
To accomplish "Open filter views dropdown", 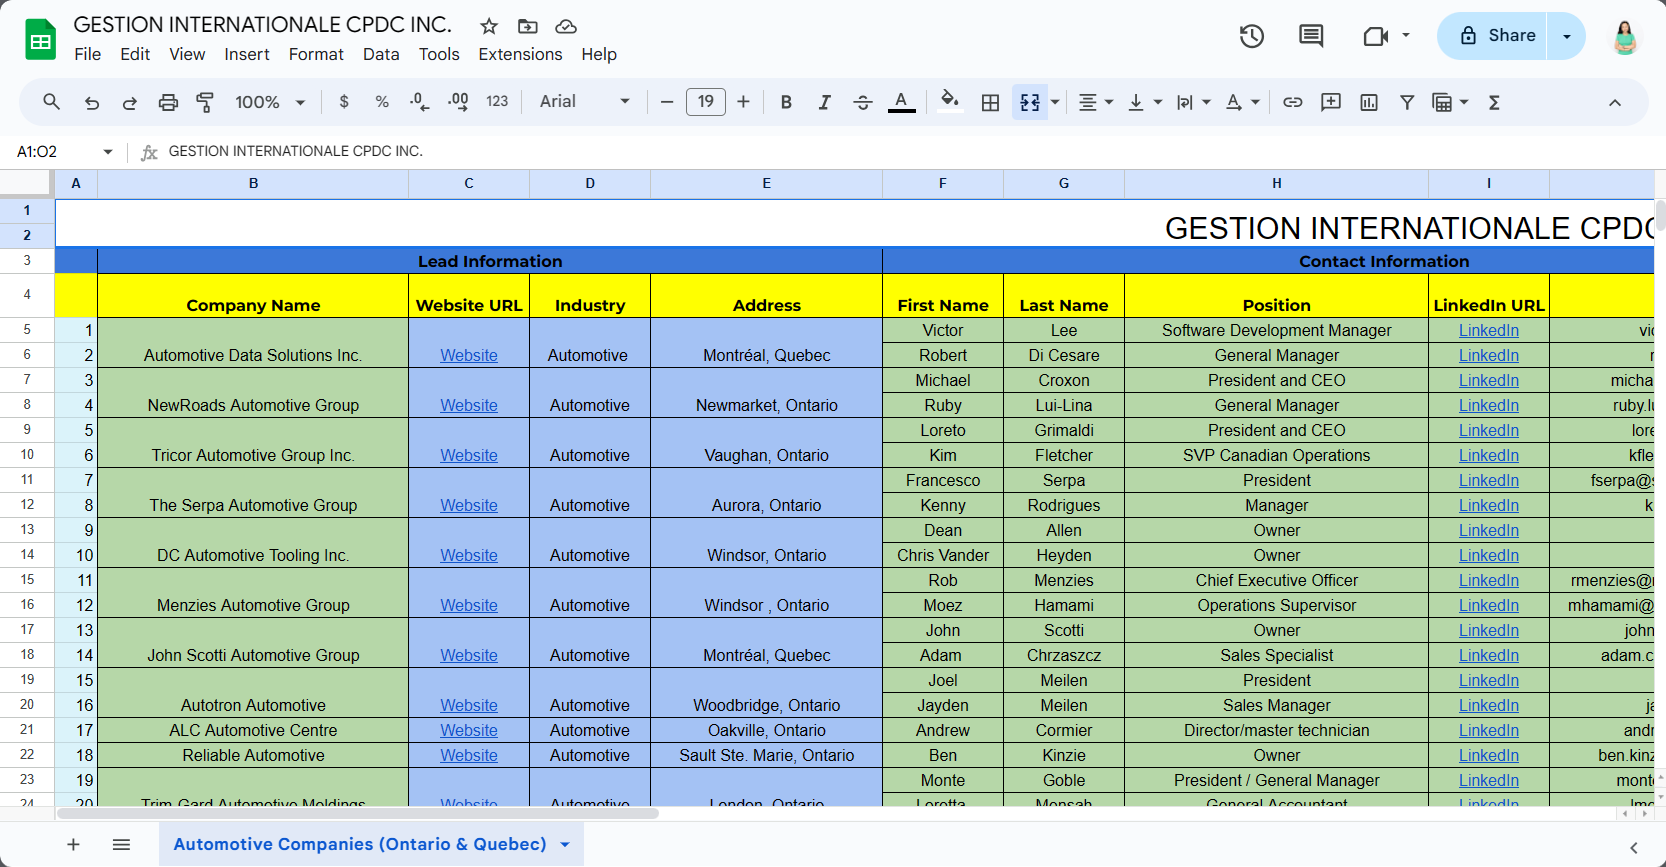I will 1450,102.
